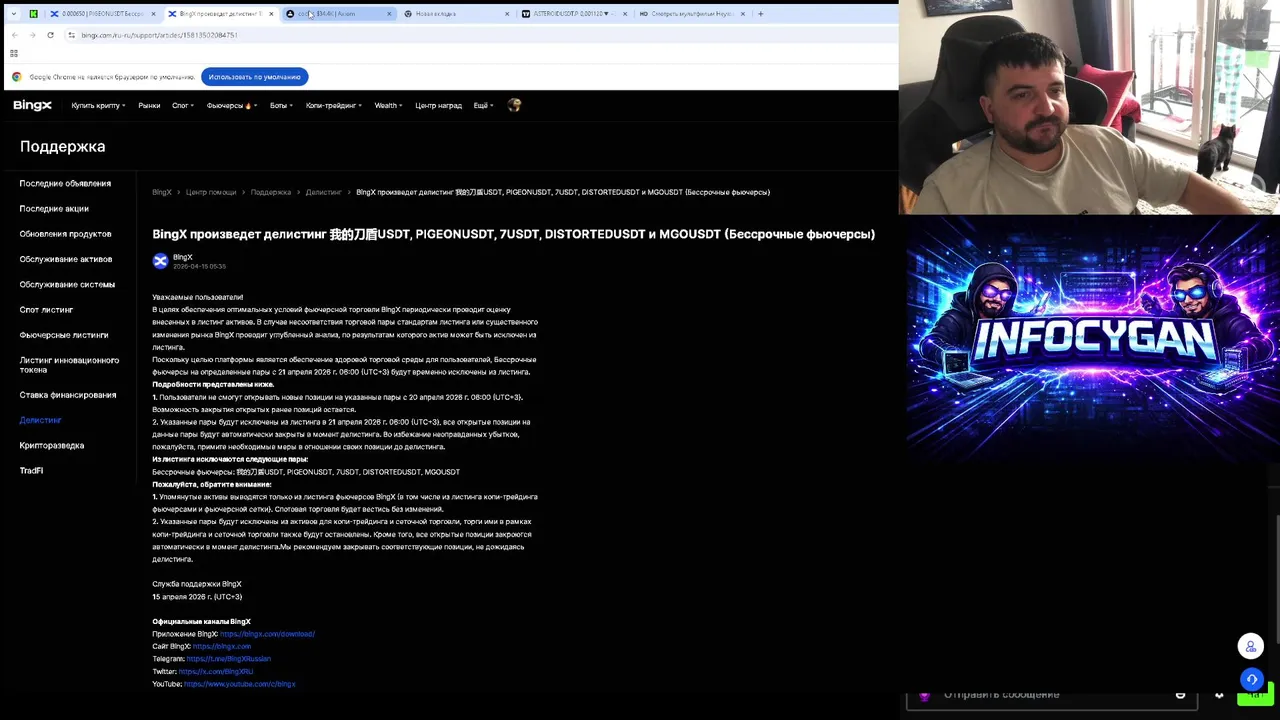Click the article date under BingX author
Viewport: 1280px width, 720px height.
click(x=199, y=267)
